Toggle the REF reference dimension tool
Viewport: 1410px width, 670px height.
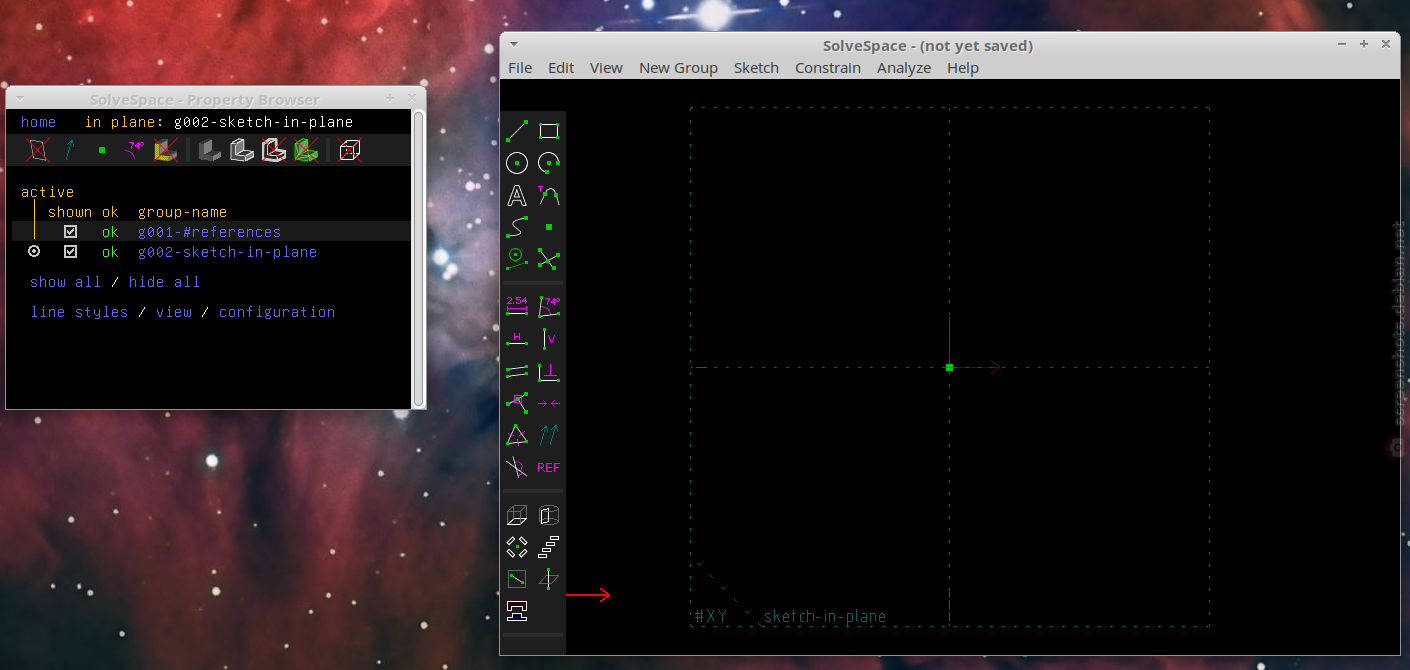tap(548, 467)
